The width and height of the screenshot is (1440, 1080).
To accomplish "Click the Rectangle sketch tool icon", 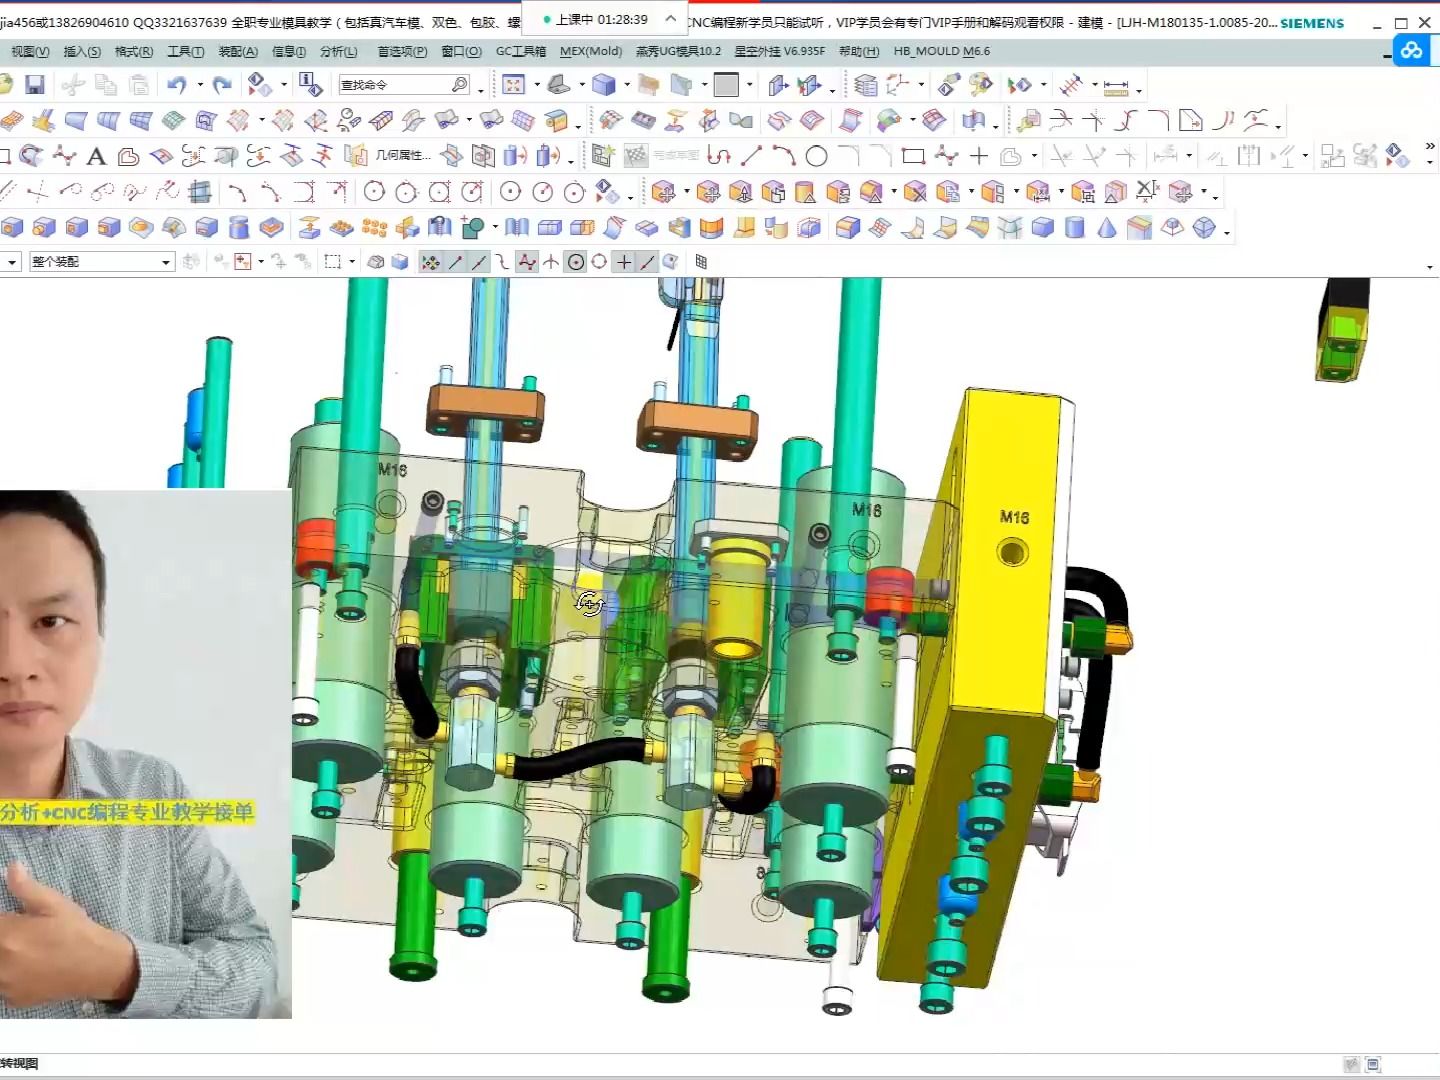I will tap(913, 156).
